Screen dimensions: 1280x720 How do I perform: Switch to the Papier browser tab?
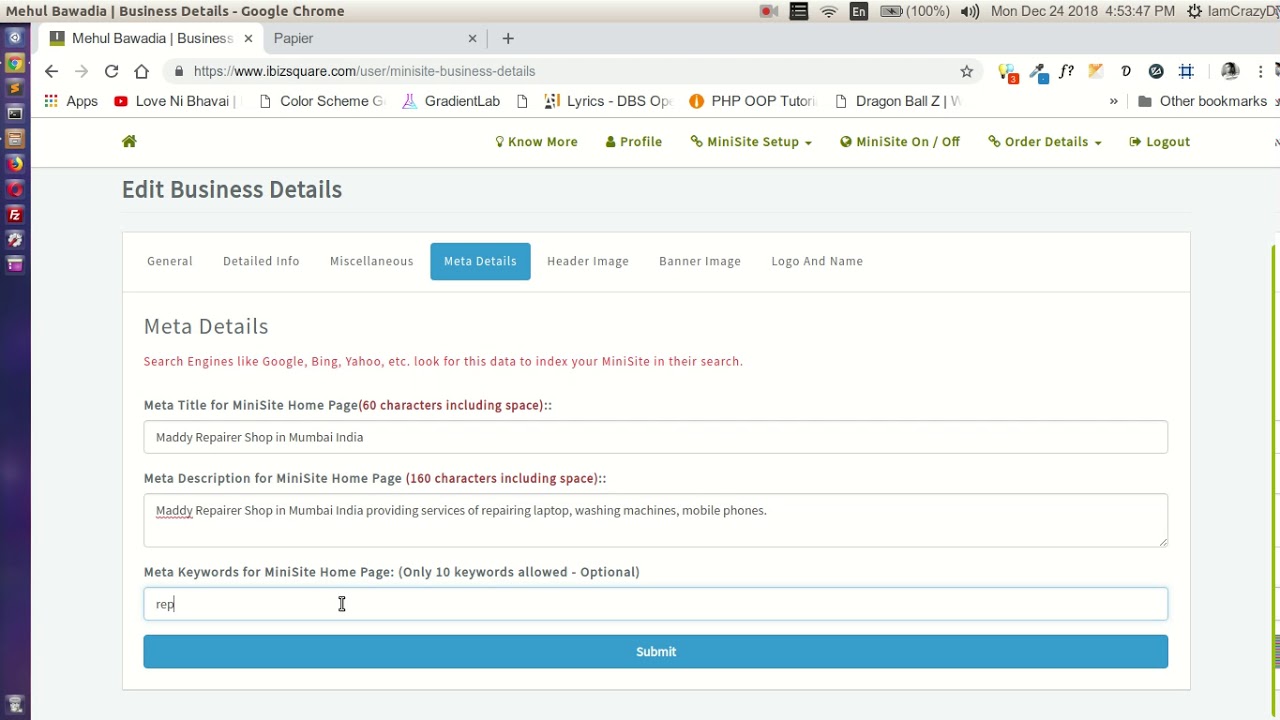coord(376,38)
